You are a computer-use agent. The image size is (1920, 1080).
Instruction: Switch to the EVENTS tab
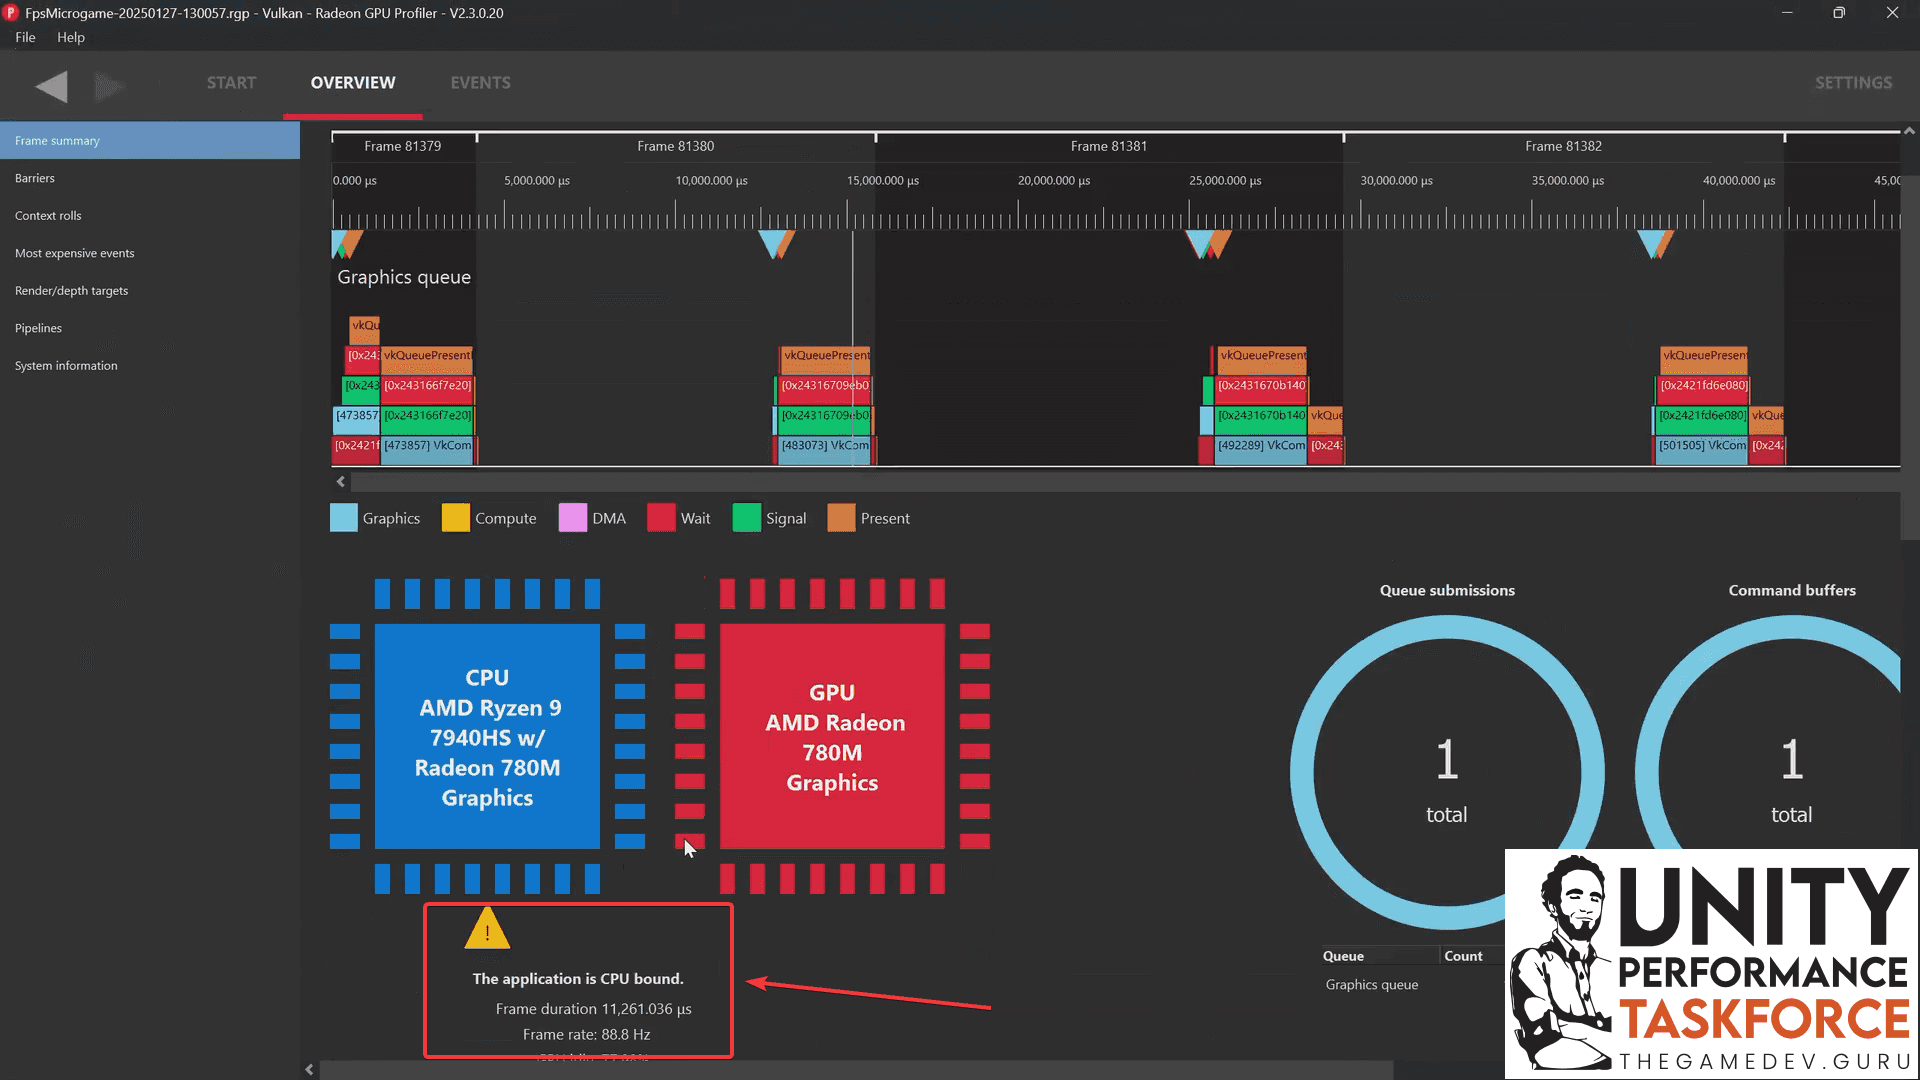pos(481,82)
